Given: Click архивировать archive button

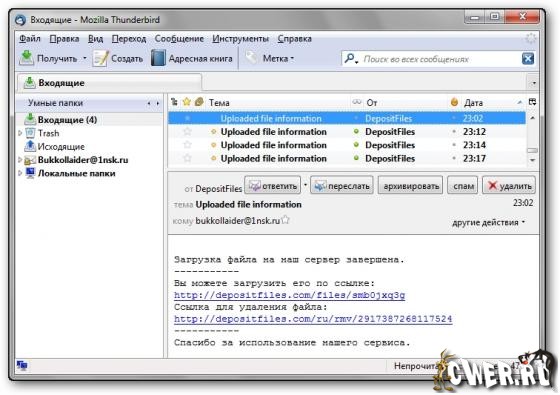Looking at the screenshot, I should [410, 185].
